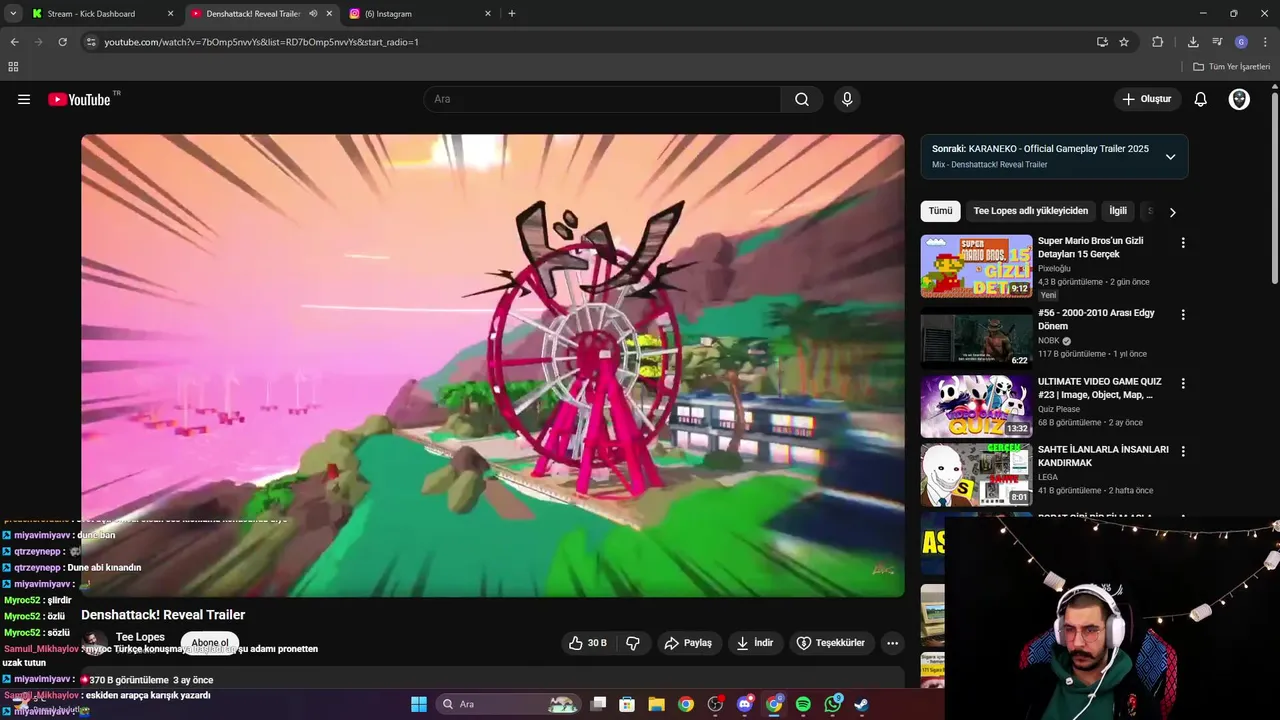Open the NOBK channel link
The width and height of the screenshot is (1280, 720).
(x=1048, y=341)
